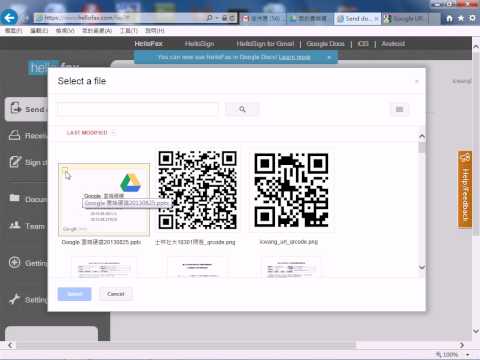Open the Android link in top nav
The image size is (480, 360).
point(393,44)
